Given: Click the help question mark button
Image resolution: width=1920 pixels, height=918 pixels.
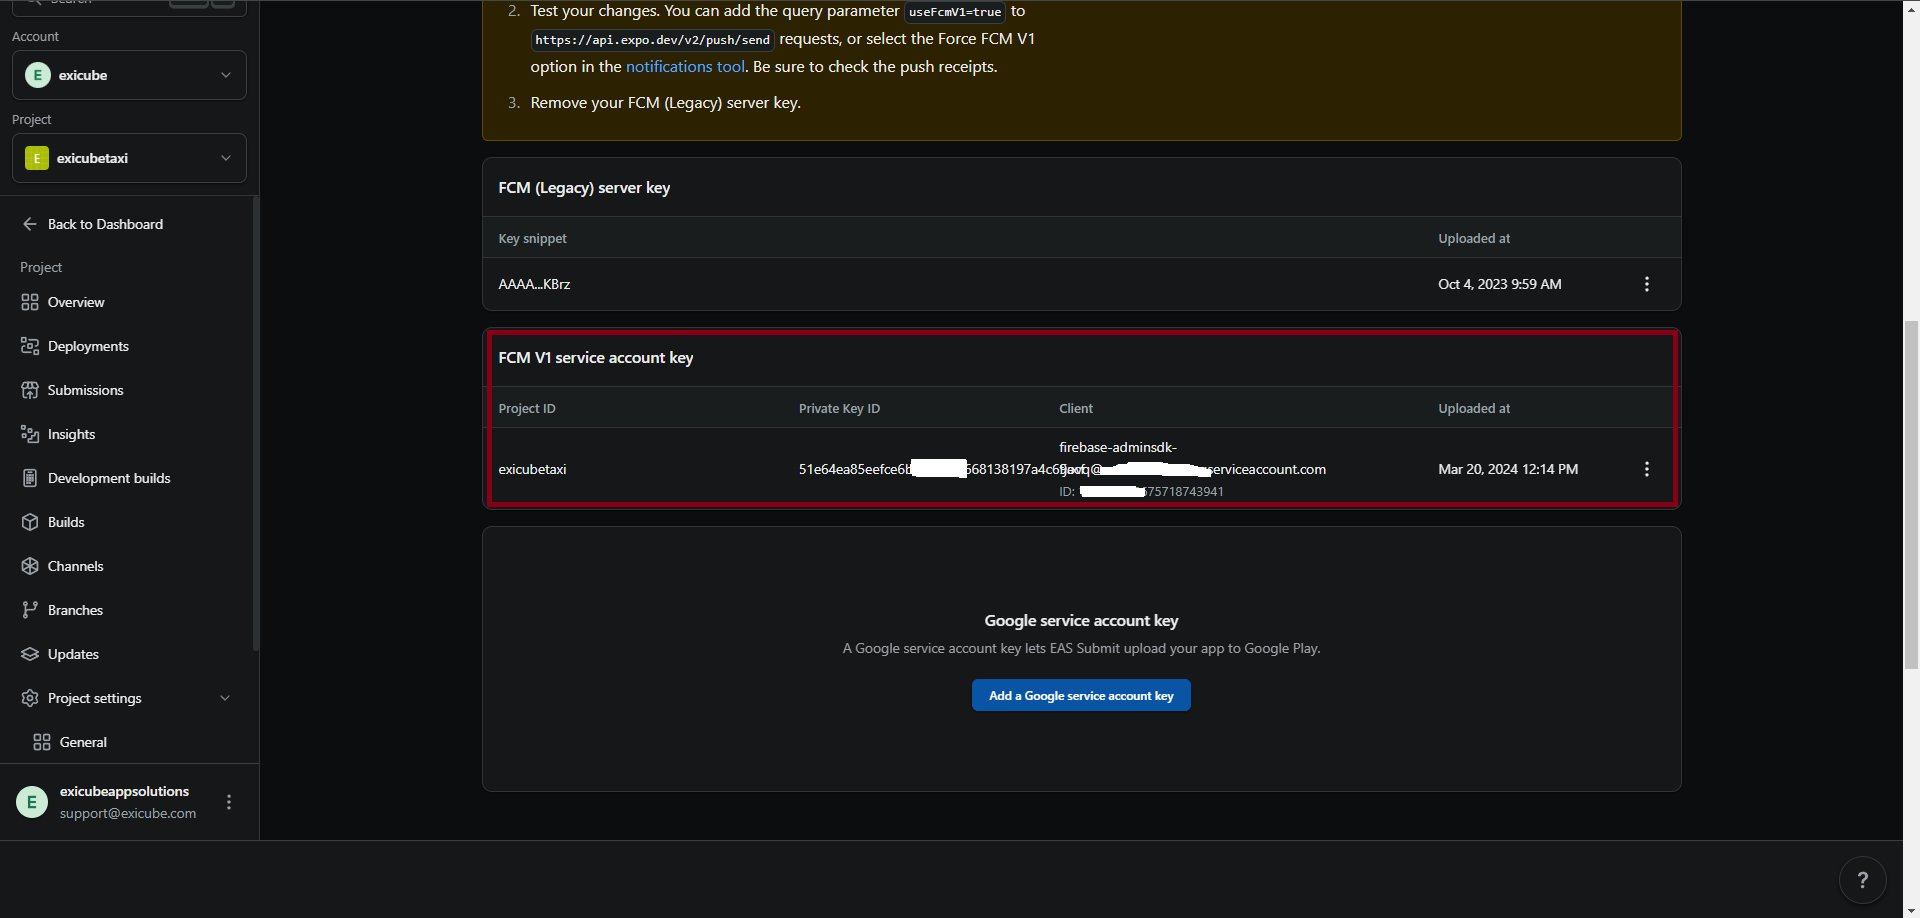Looking at the screenshot, I should point(1861,880).
